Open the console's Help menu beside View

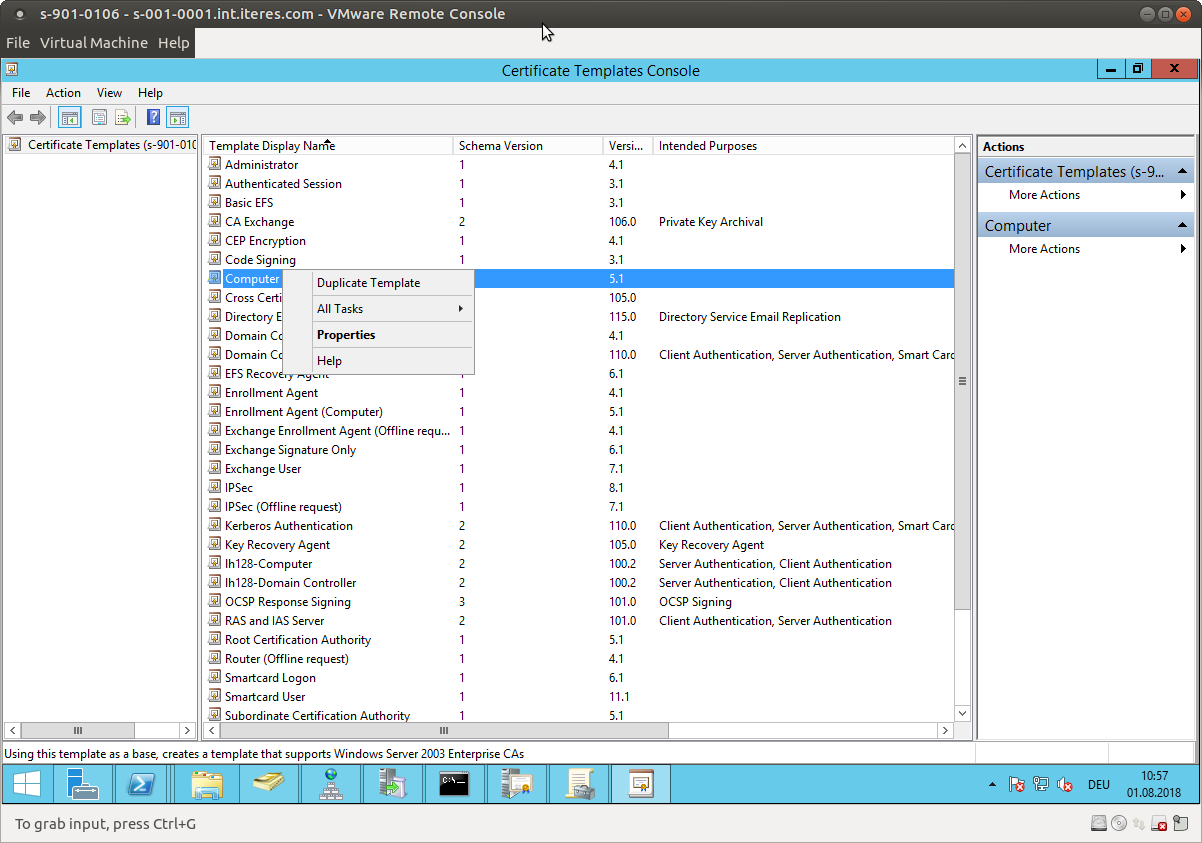150,93
